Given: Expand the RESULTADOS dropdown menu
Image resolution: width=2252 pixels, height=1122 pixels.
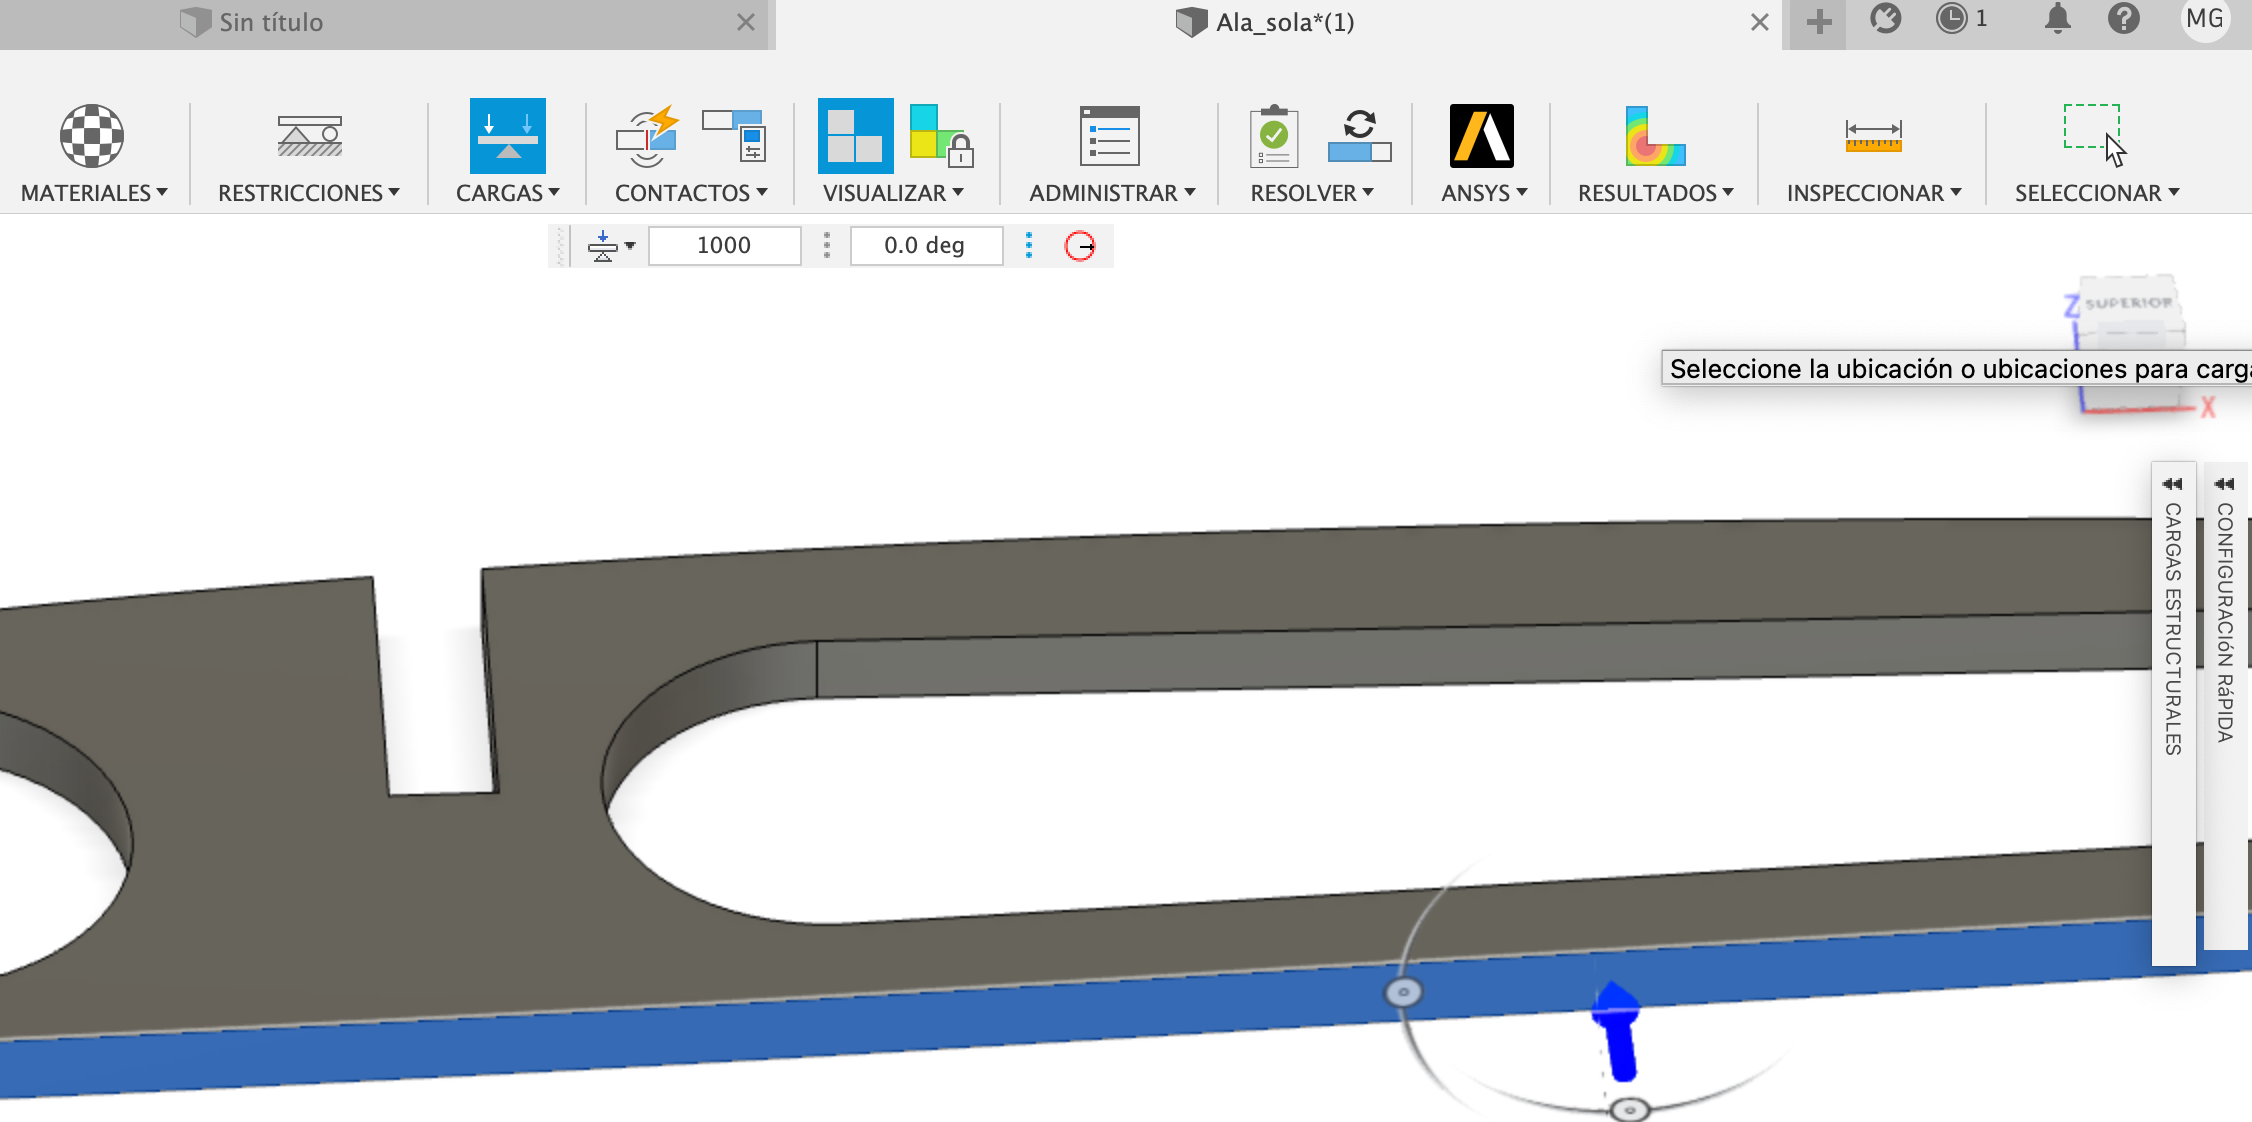Looking at the screenshot, I should 1655,193.
